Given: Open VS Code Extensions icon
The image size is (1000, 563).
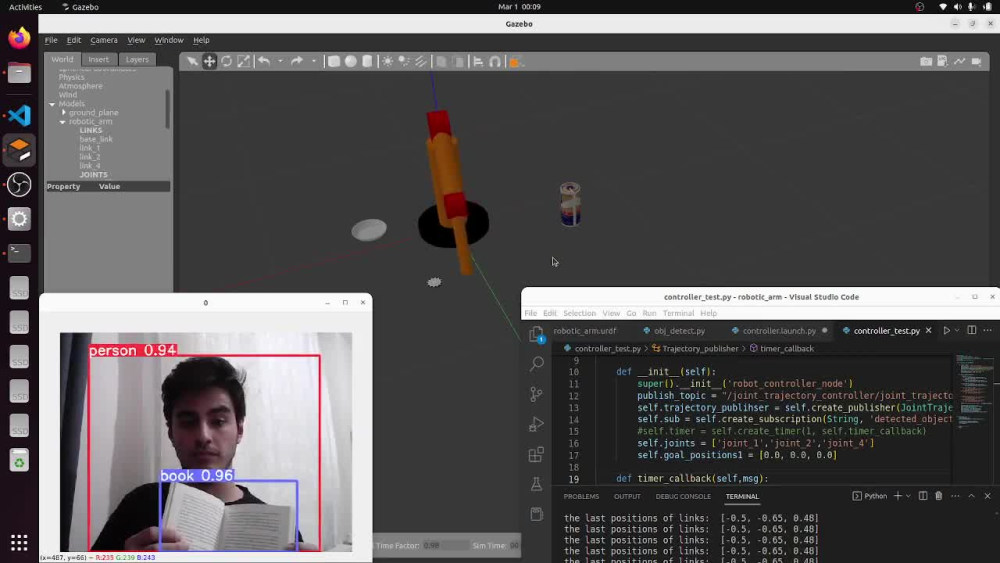Looking at the screenshot, I should (x=536, y=454).
